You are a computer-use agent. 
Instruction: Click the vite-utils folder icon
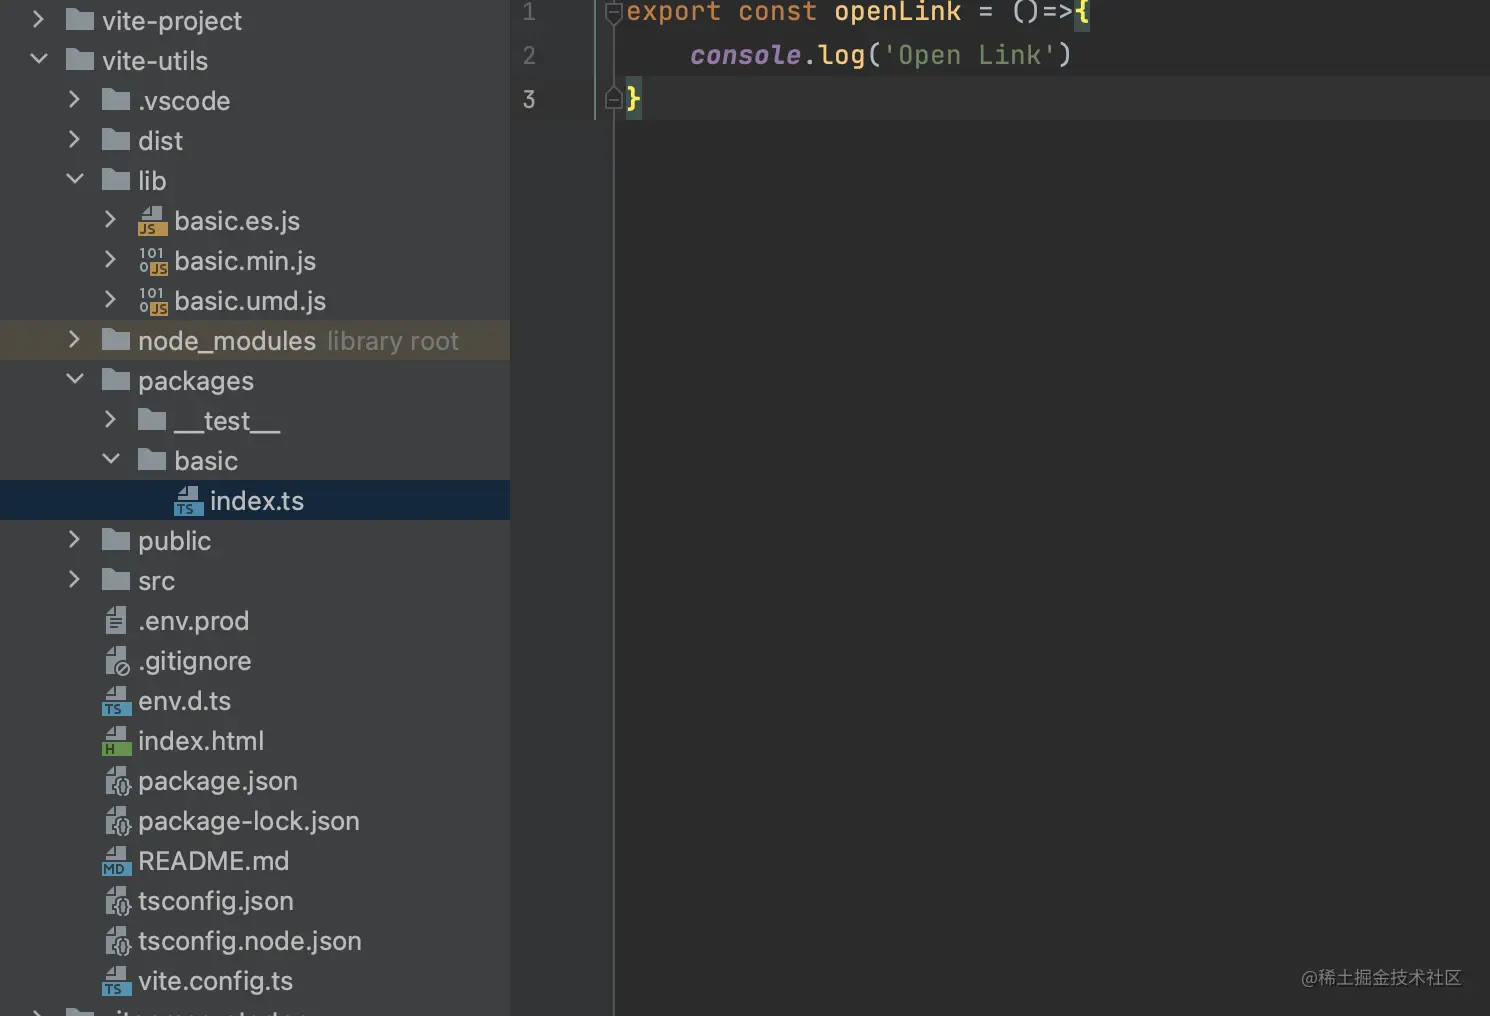coord(79,60)
